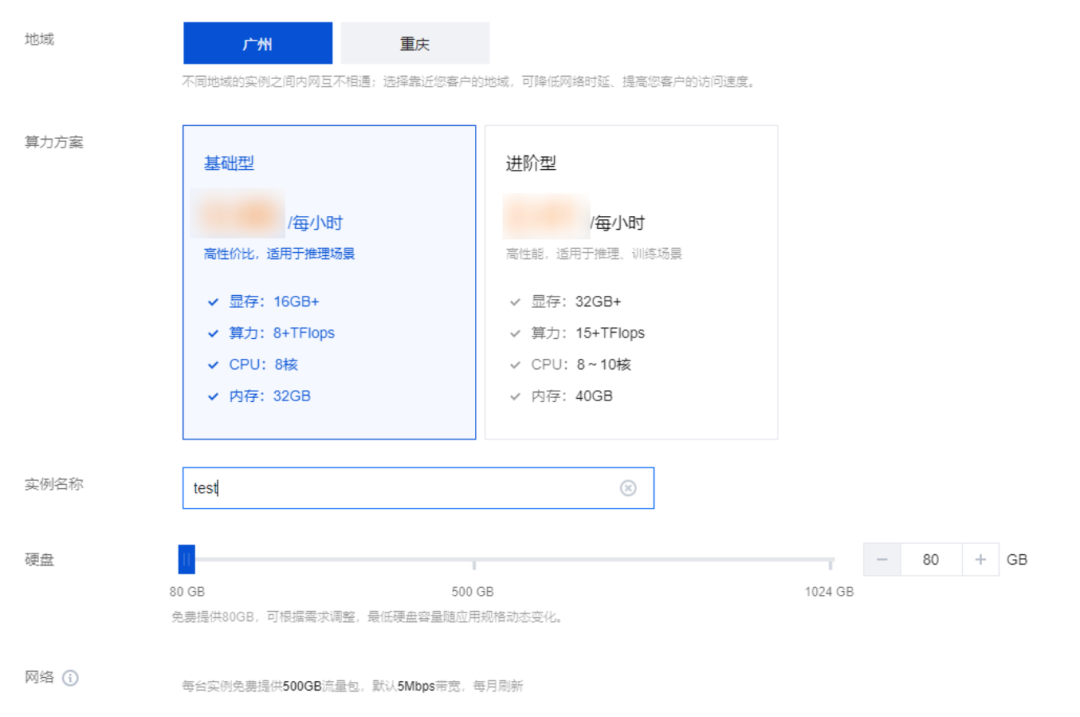
Task: Click the 显存：32GB+ checkmark icon
Action: click(x=515, y=302)
